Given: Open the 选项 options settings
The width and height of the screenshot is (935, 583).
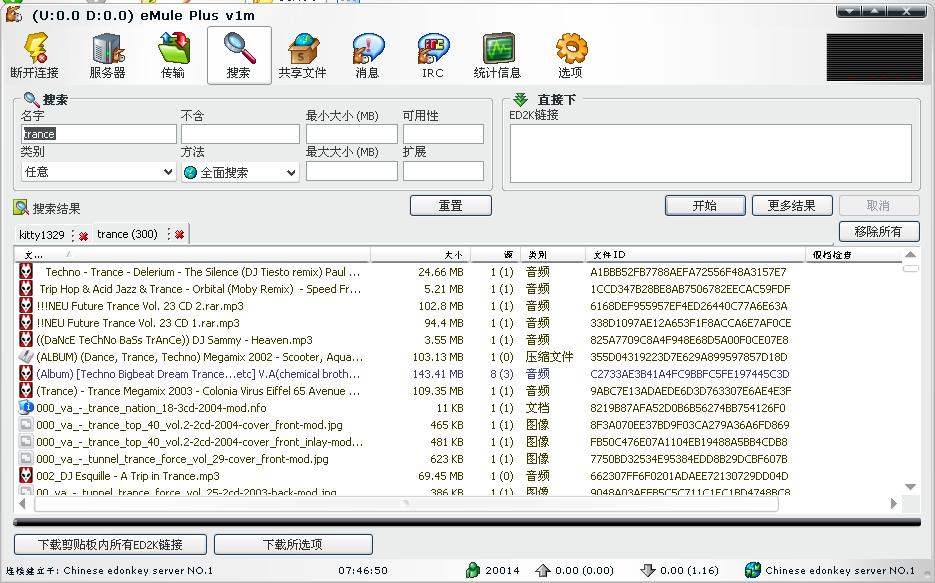Looking at the screenshot, I should coord(570,55).
